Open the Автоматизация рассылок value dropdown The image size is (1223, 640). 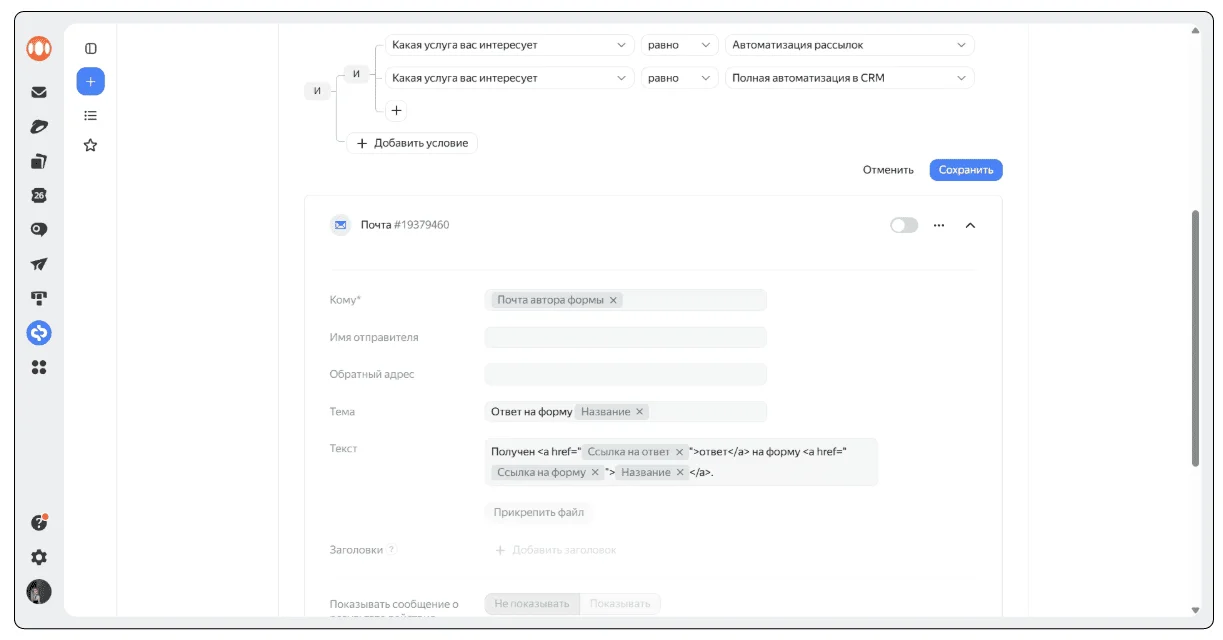(x=850, y=45)
